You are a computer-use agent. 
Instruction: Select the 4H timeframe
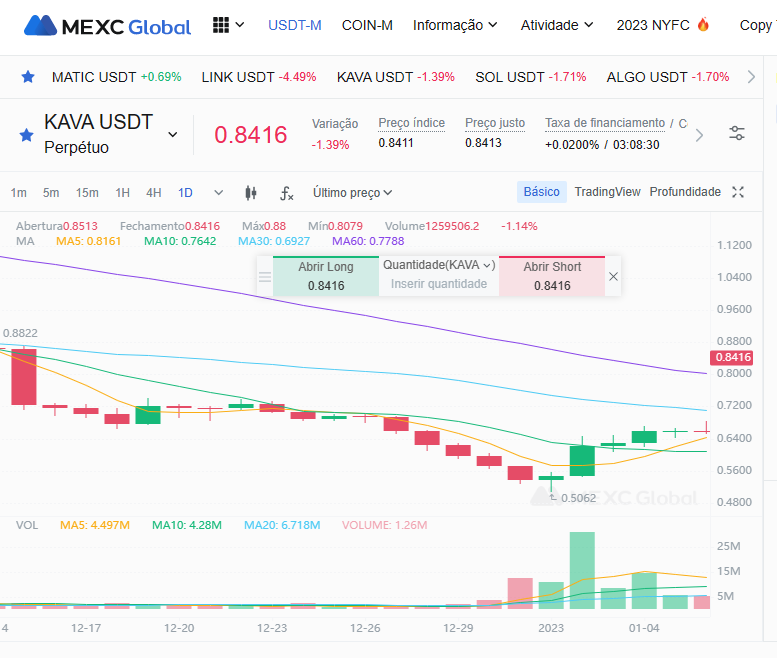tap(154, 193)
